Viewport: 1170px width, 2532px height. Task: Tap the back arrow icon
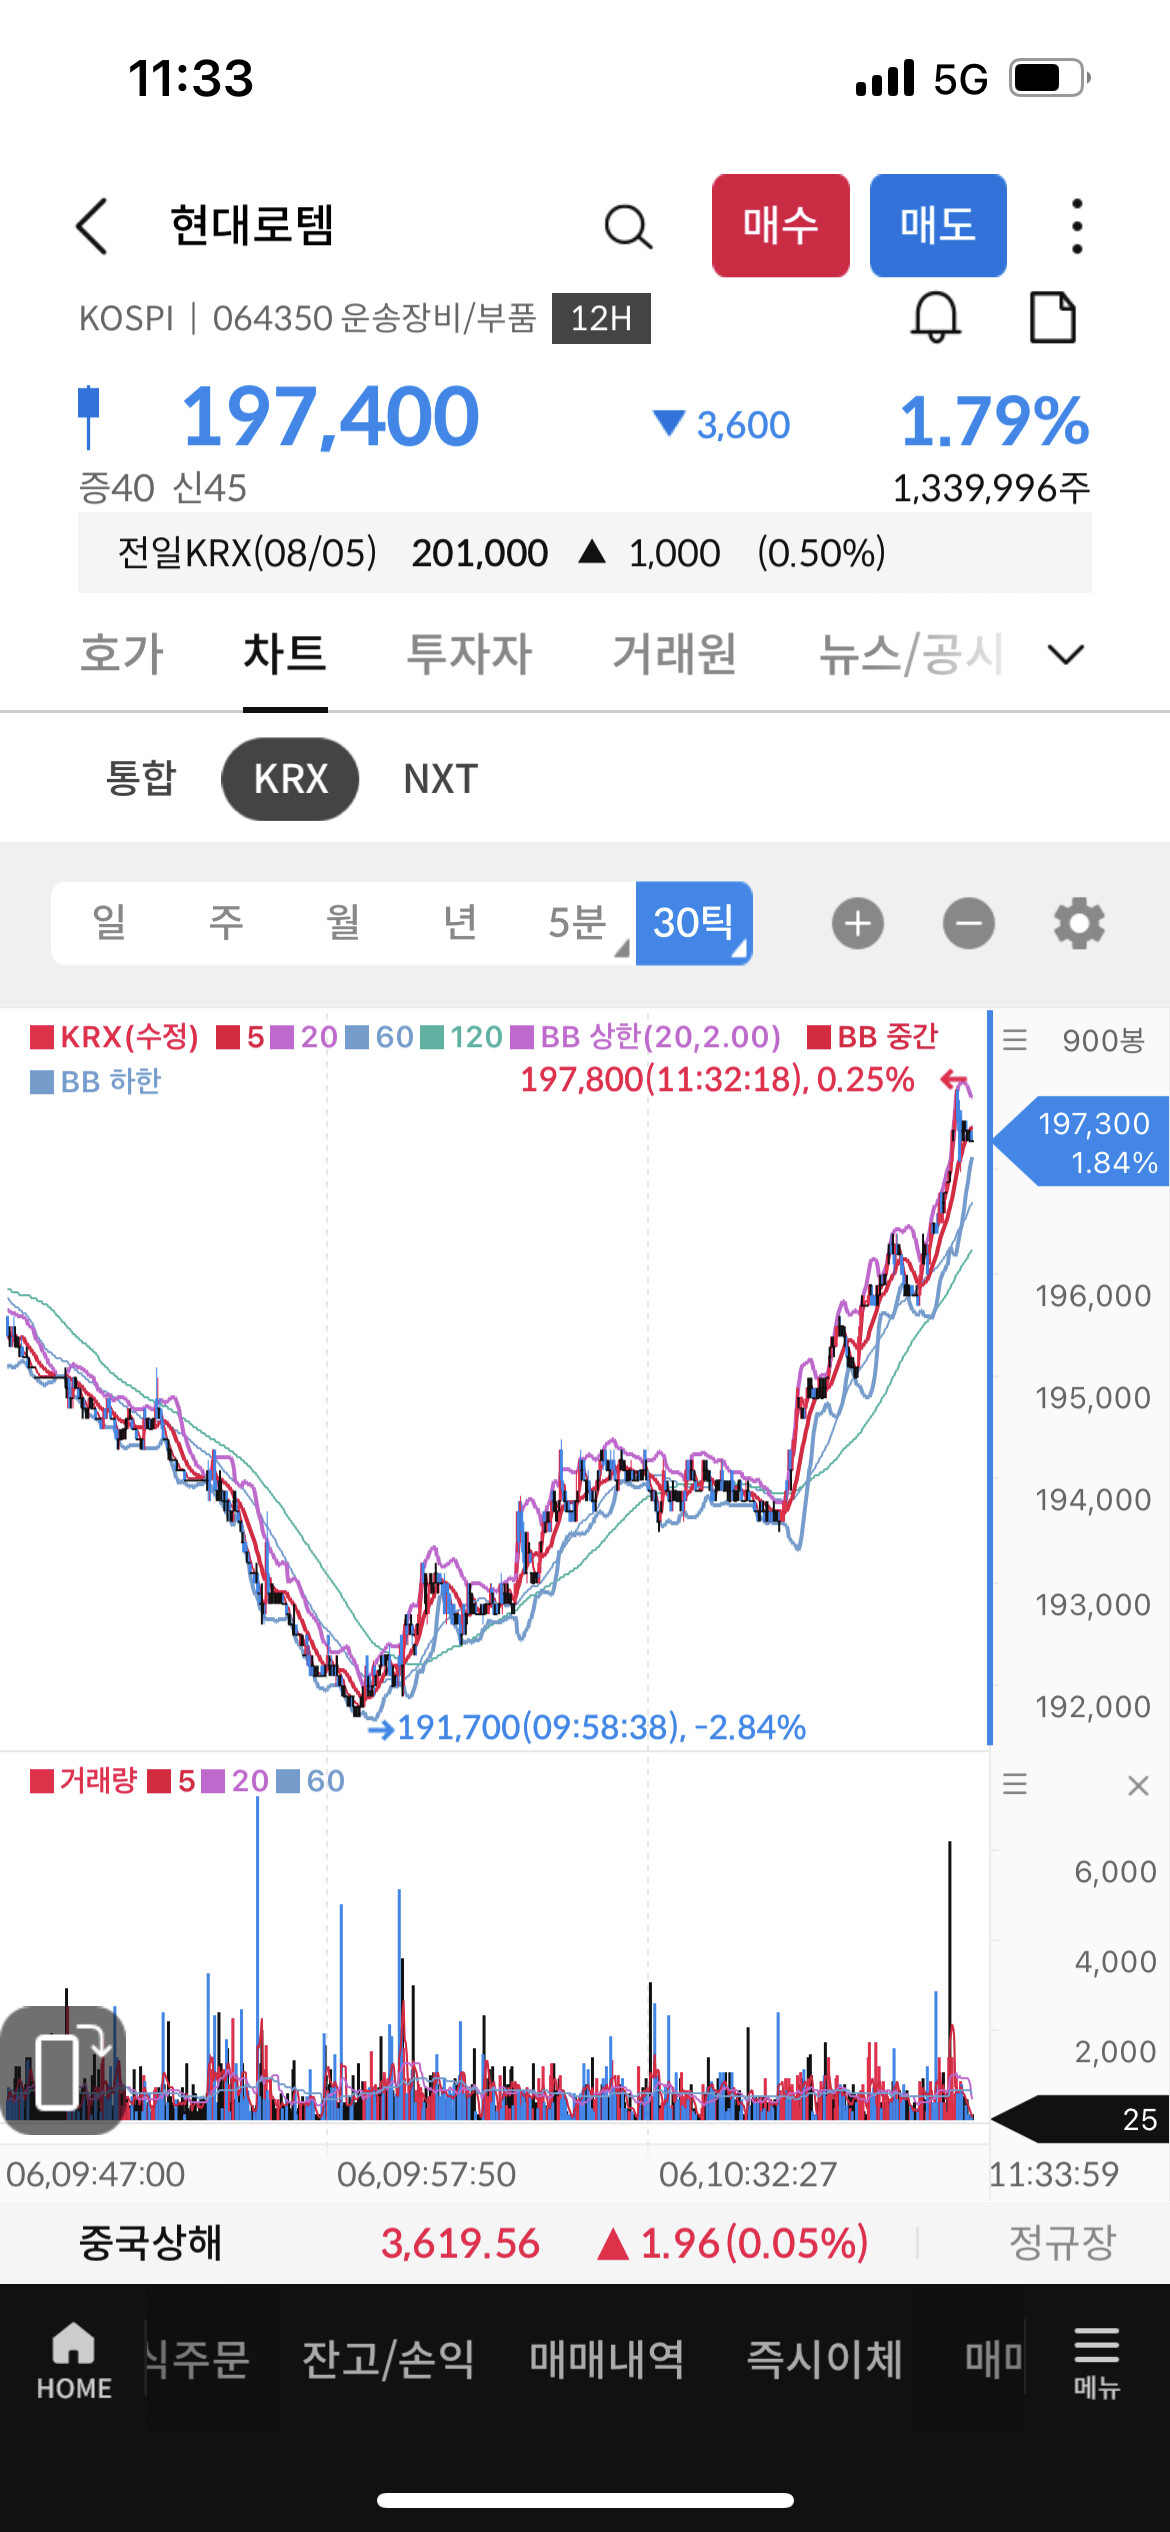pos(92,226)
